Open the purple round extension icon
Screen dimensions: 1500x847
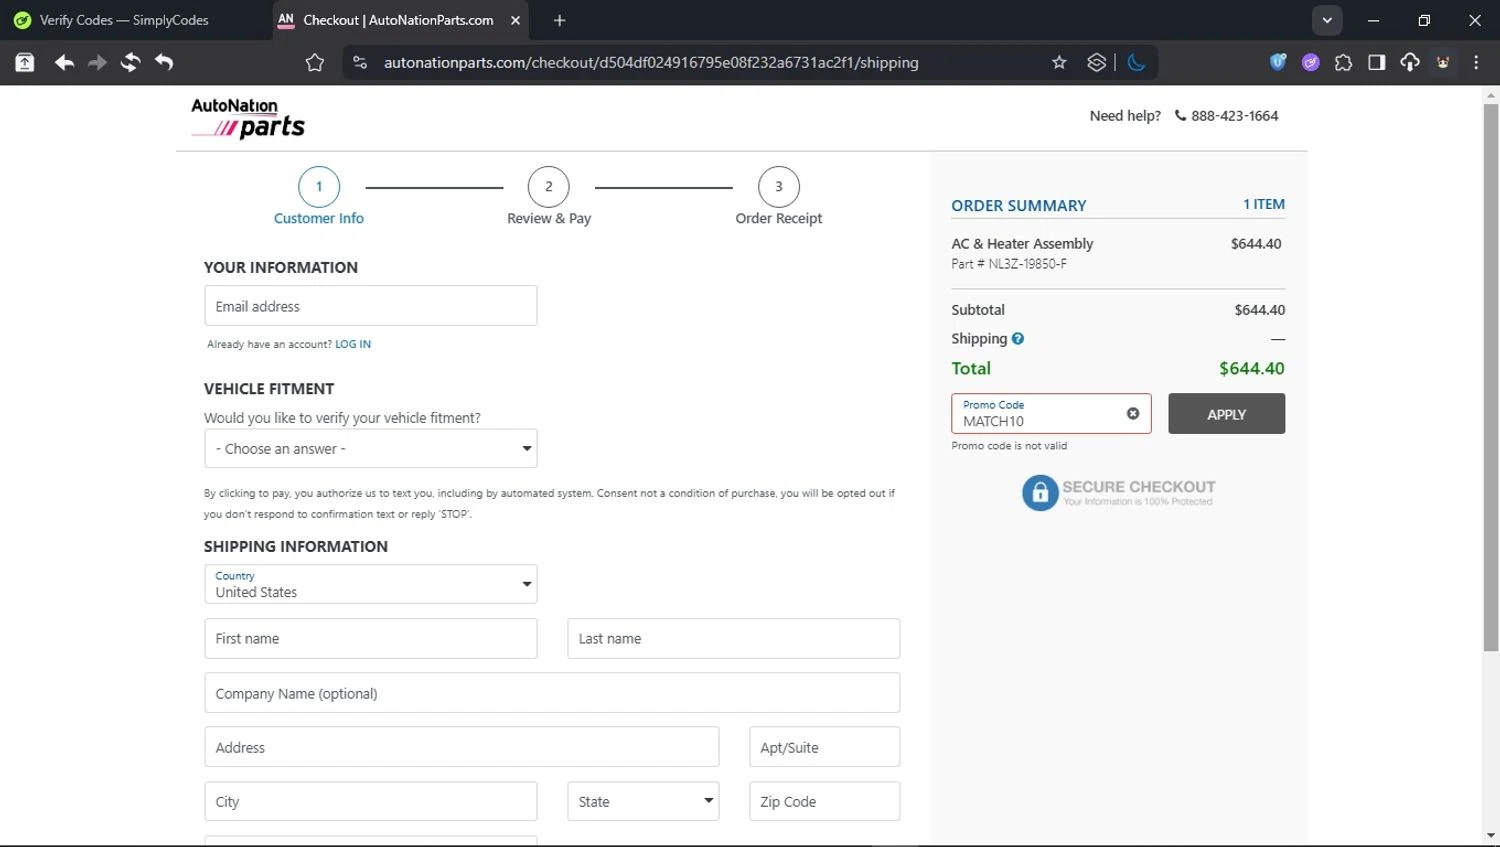[1311, 62]
